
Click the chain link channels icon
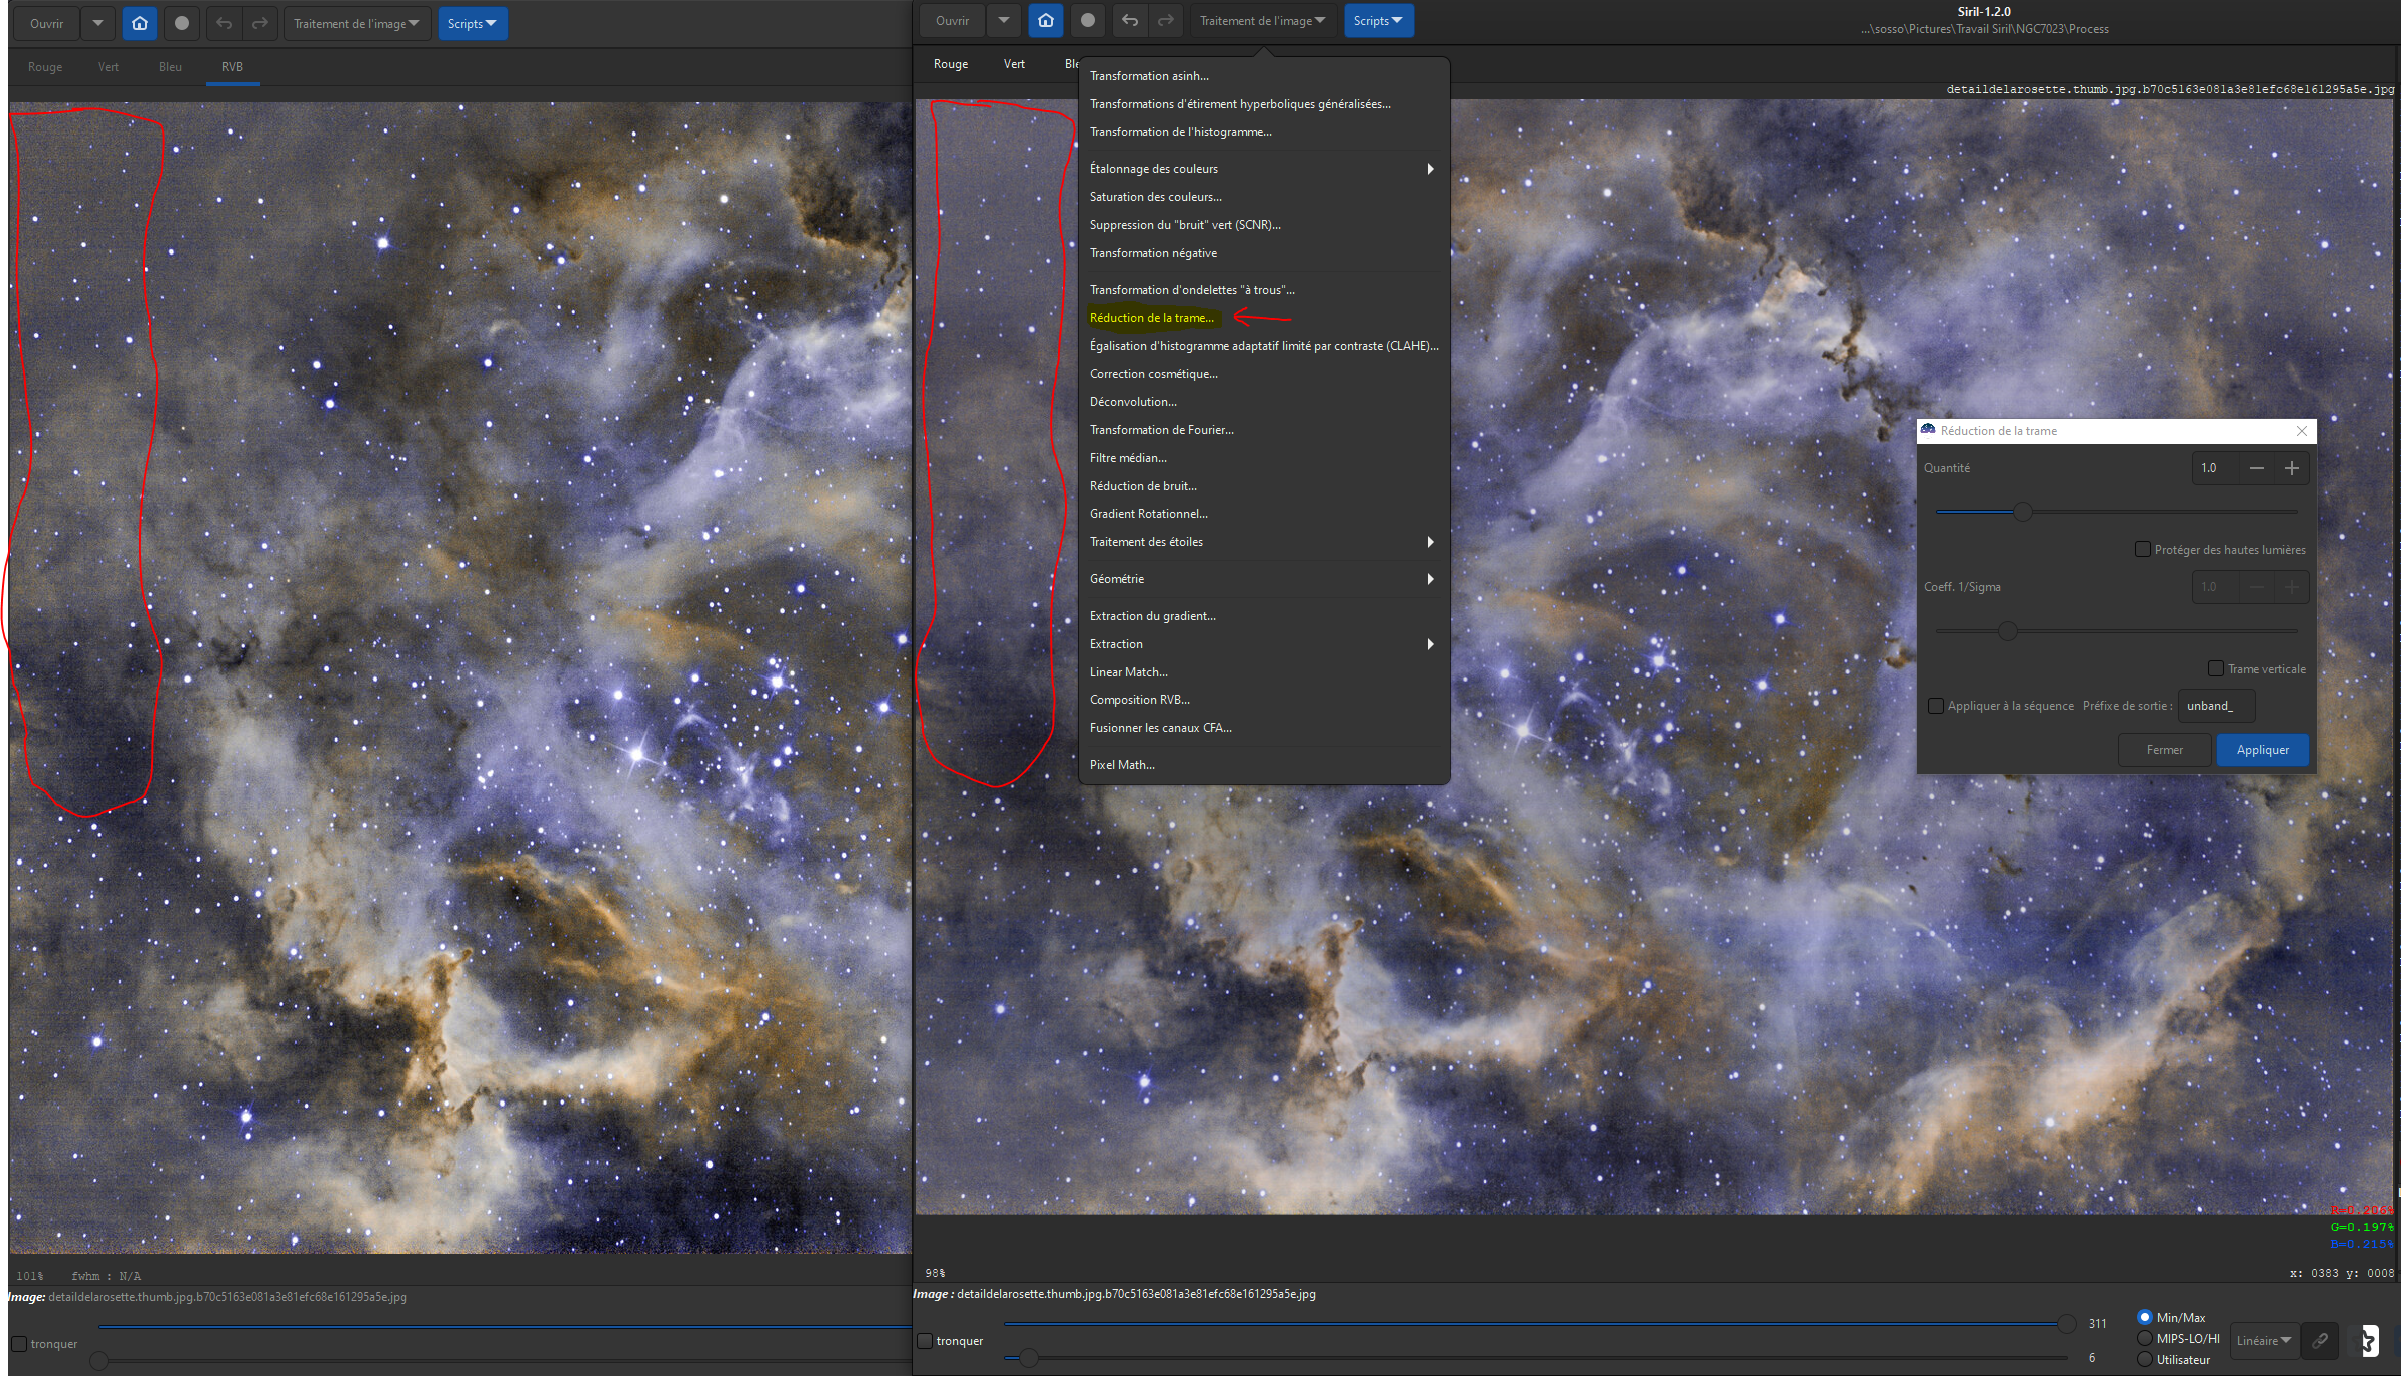[2320, 1340]
